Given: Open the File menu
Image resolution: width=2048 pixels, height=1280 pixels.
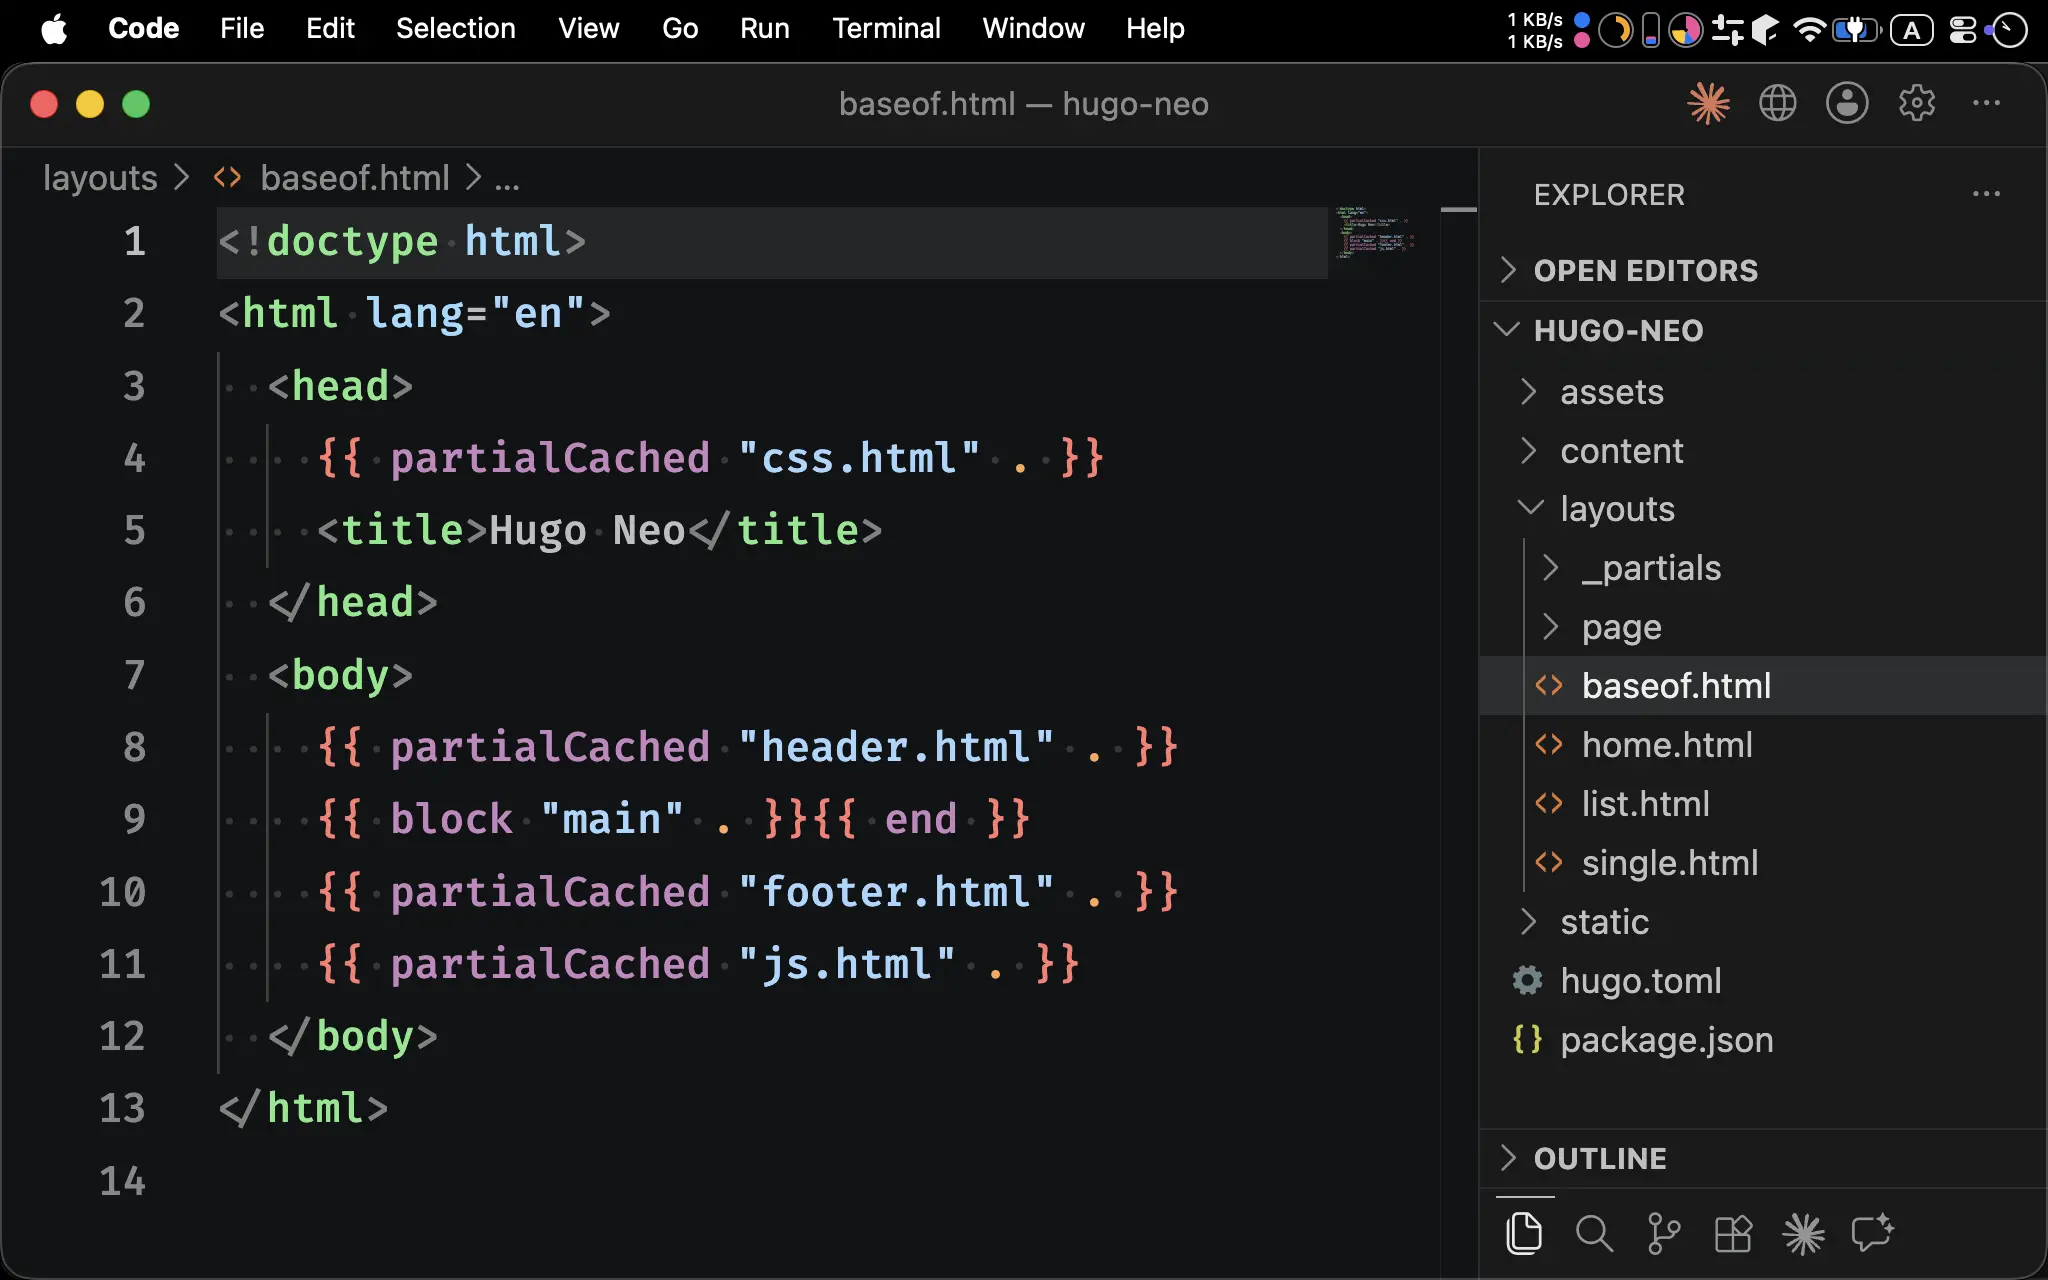Looking at the screenshot, I should (x=242, y=28).
